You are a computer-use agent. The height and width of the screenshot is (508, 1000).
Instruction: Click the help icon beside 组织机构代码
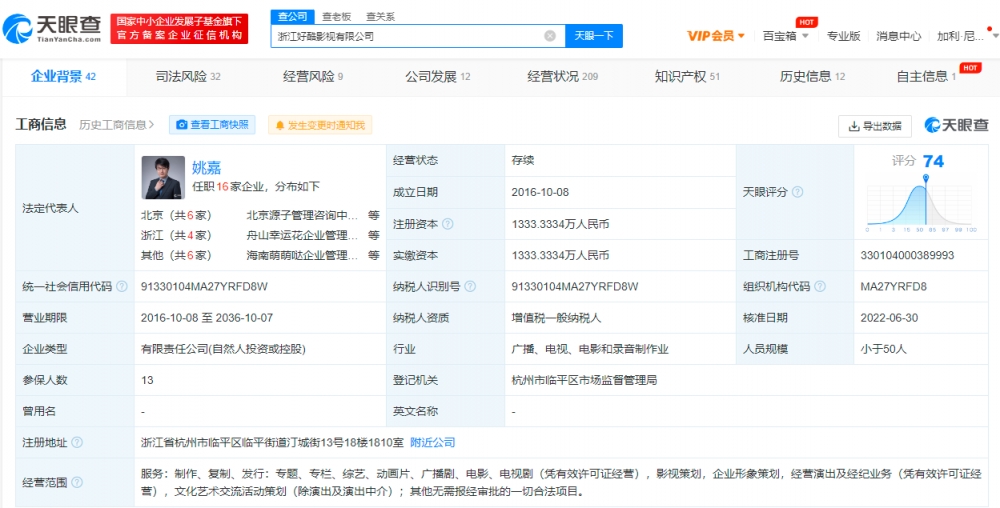click(820, 287)
